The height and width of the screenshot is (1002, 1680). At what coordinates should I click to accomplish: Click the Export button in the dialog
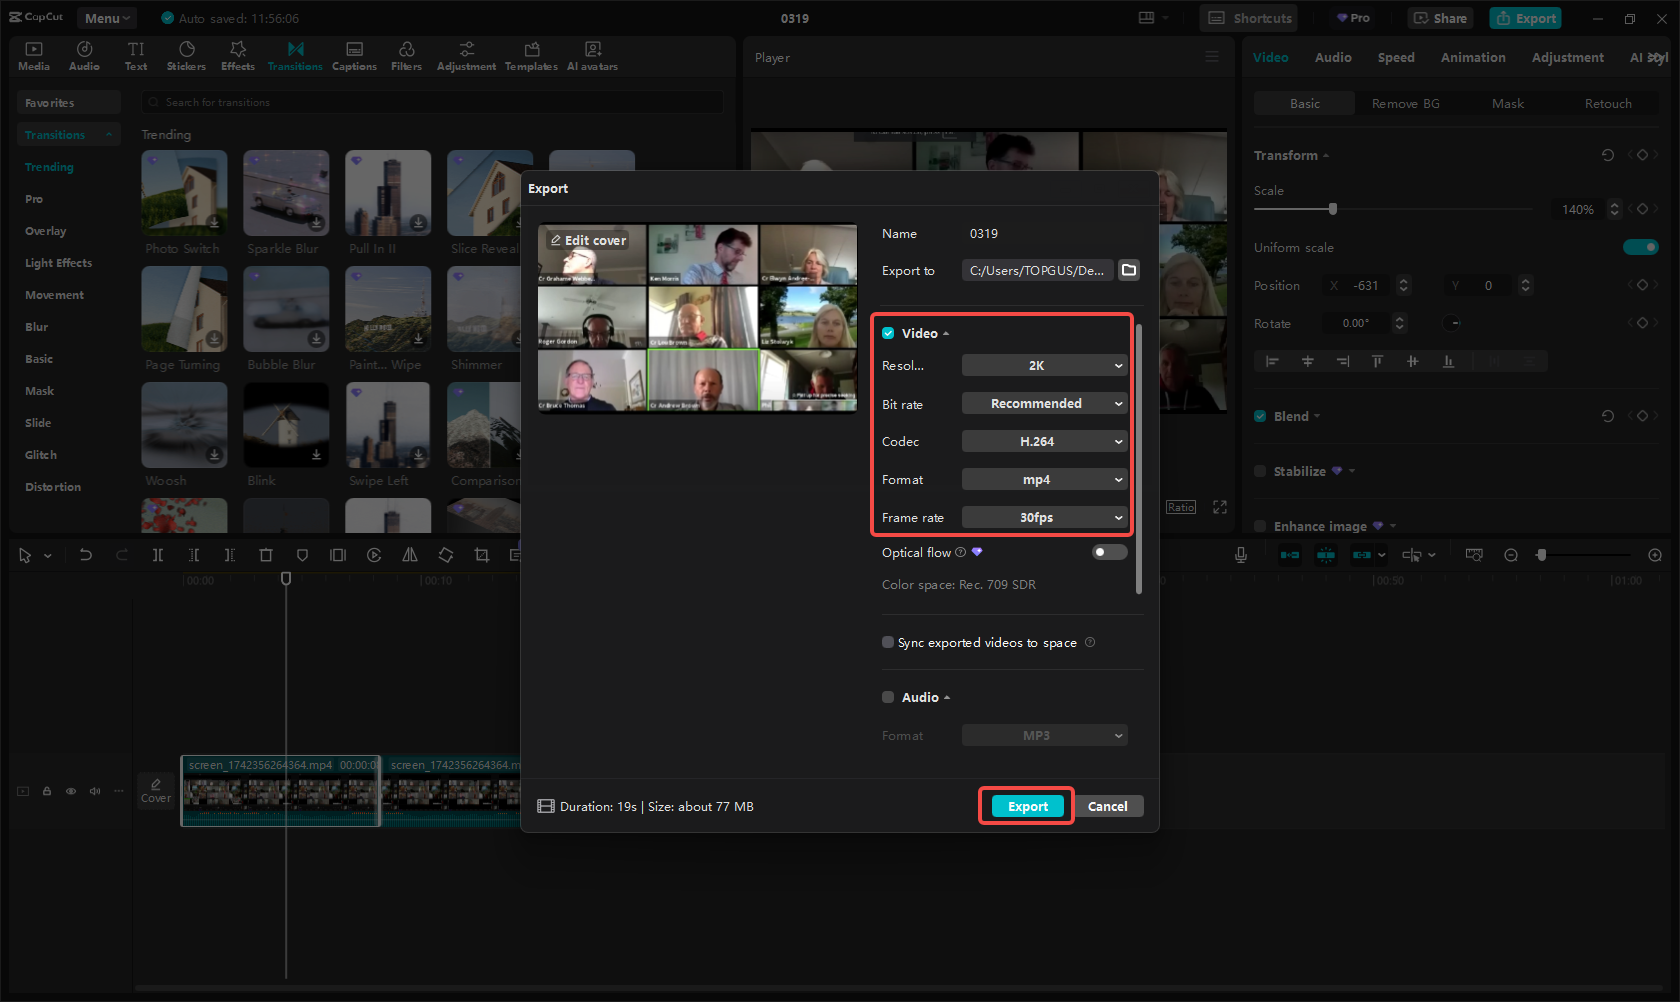click(x=1028, y=806)
